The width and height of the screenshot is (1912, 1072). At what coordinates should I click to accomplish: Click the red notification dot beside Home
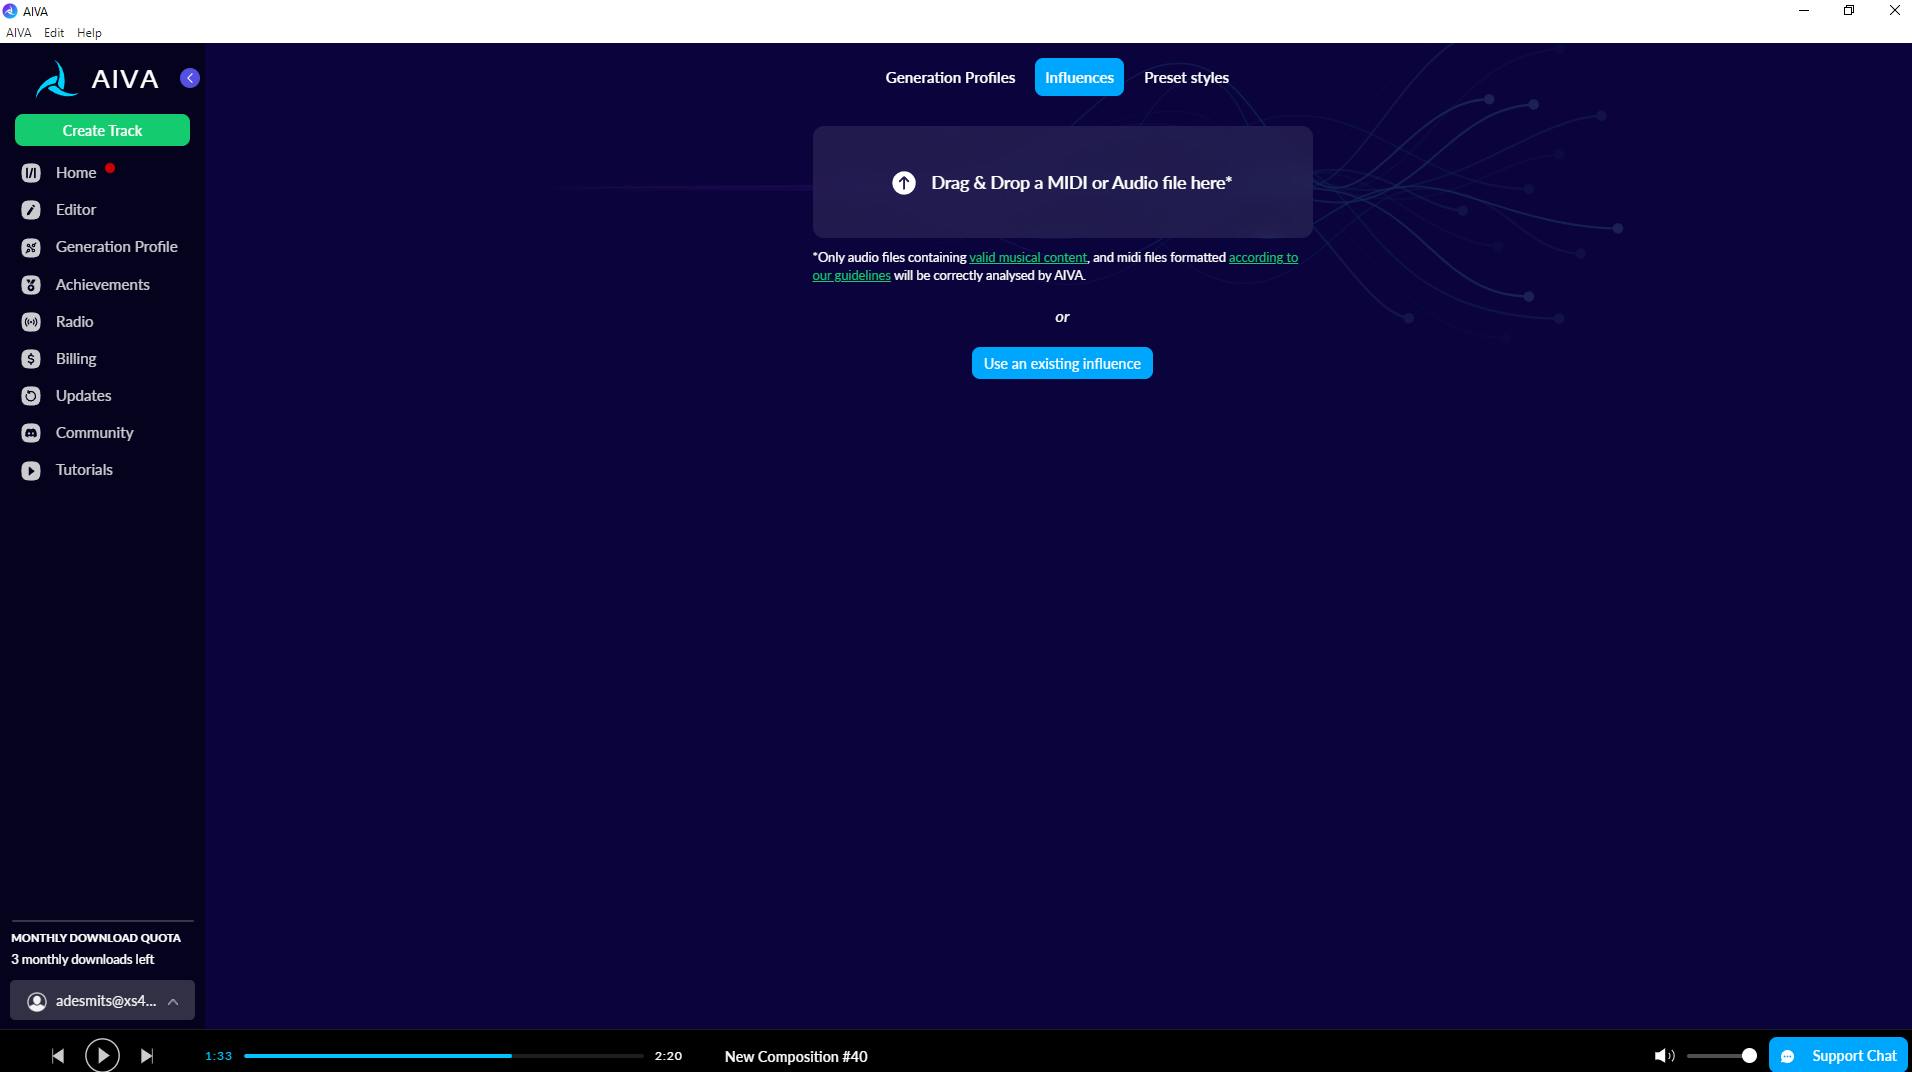(110, 168)
